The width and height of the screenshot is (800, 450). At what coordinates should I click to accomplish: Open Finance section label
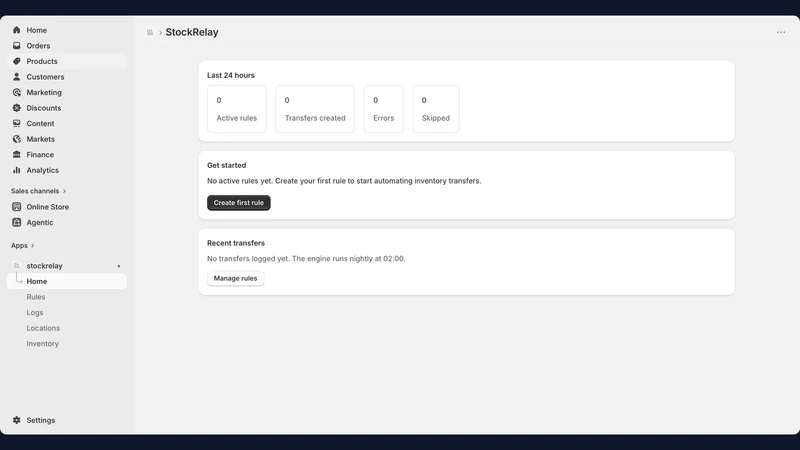click(x=40, y=155)
